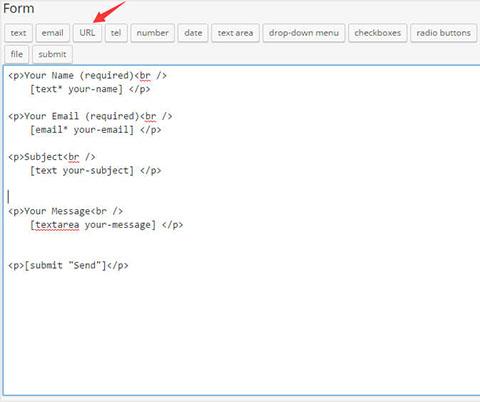Insert a radio buttons tag
The width and height of the screenshot is (480, 402).
point(444,33)
